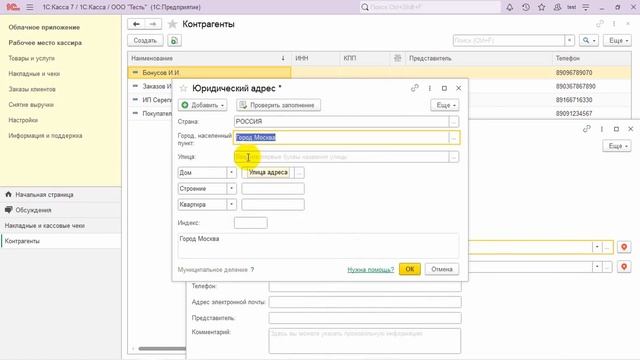Click the Индекс input field

point(251,223)
